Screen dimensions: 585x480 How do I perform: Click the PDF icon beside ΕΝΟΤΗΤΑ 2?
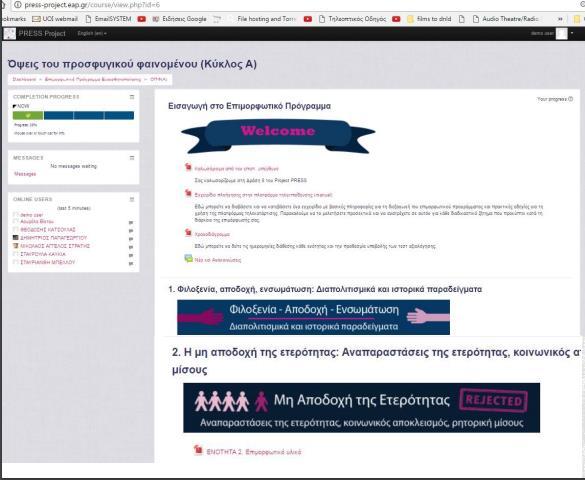(198, 450)
